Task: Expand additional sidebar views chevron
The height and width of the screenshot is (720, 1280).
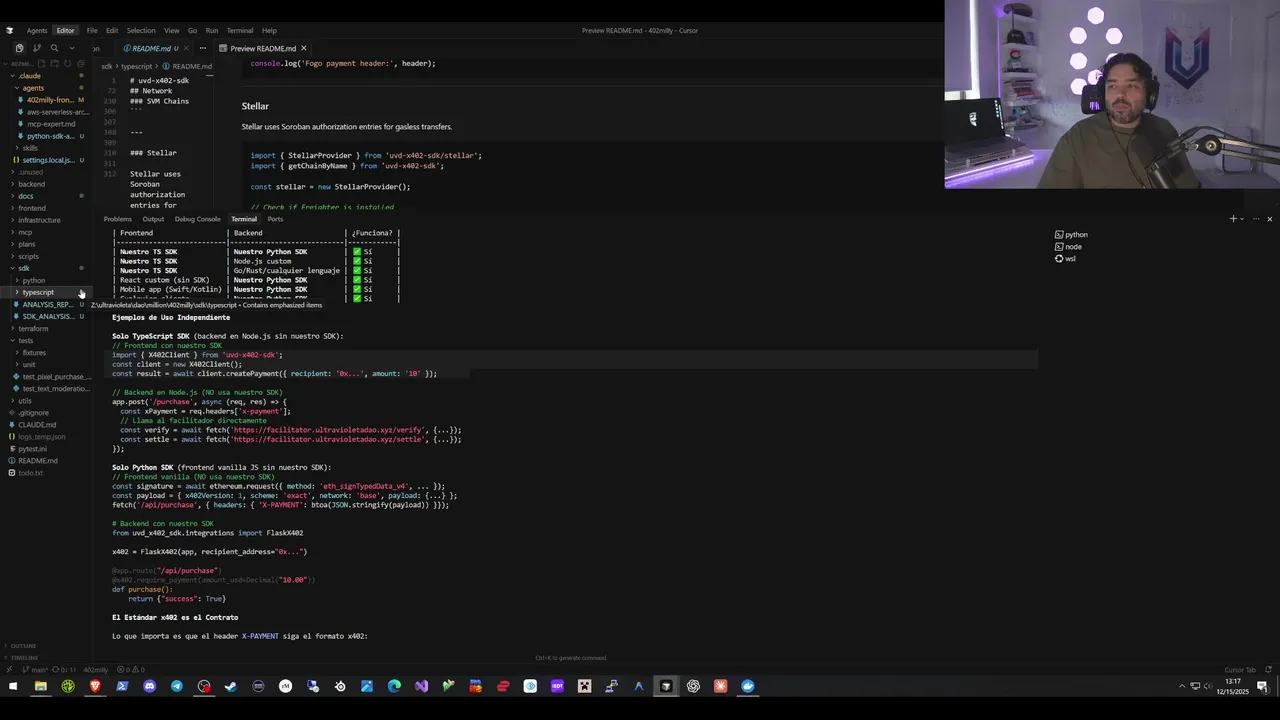Action: (x=72, y=48)
